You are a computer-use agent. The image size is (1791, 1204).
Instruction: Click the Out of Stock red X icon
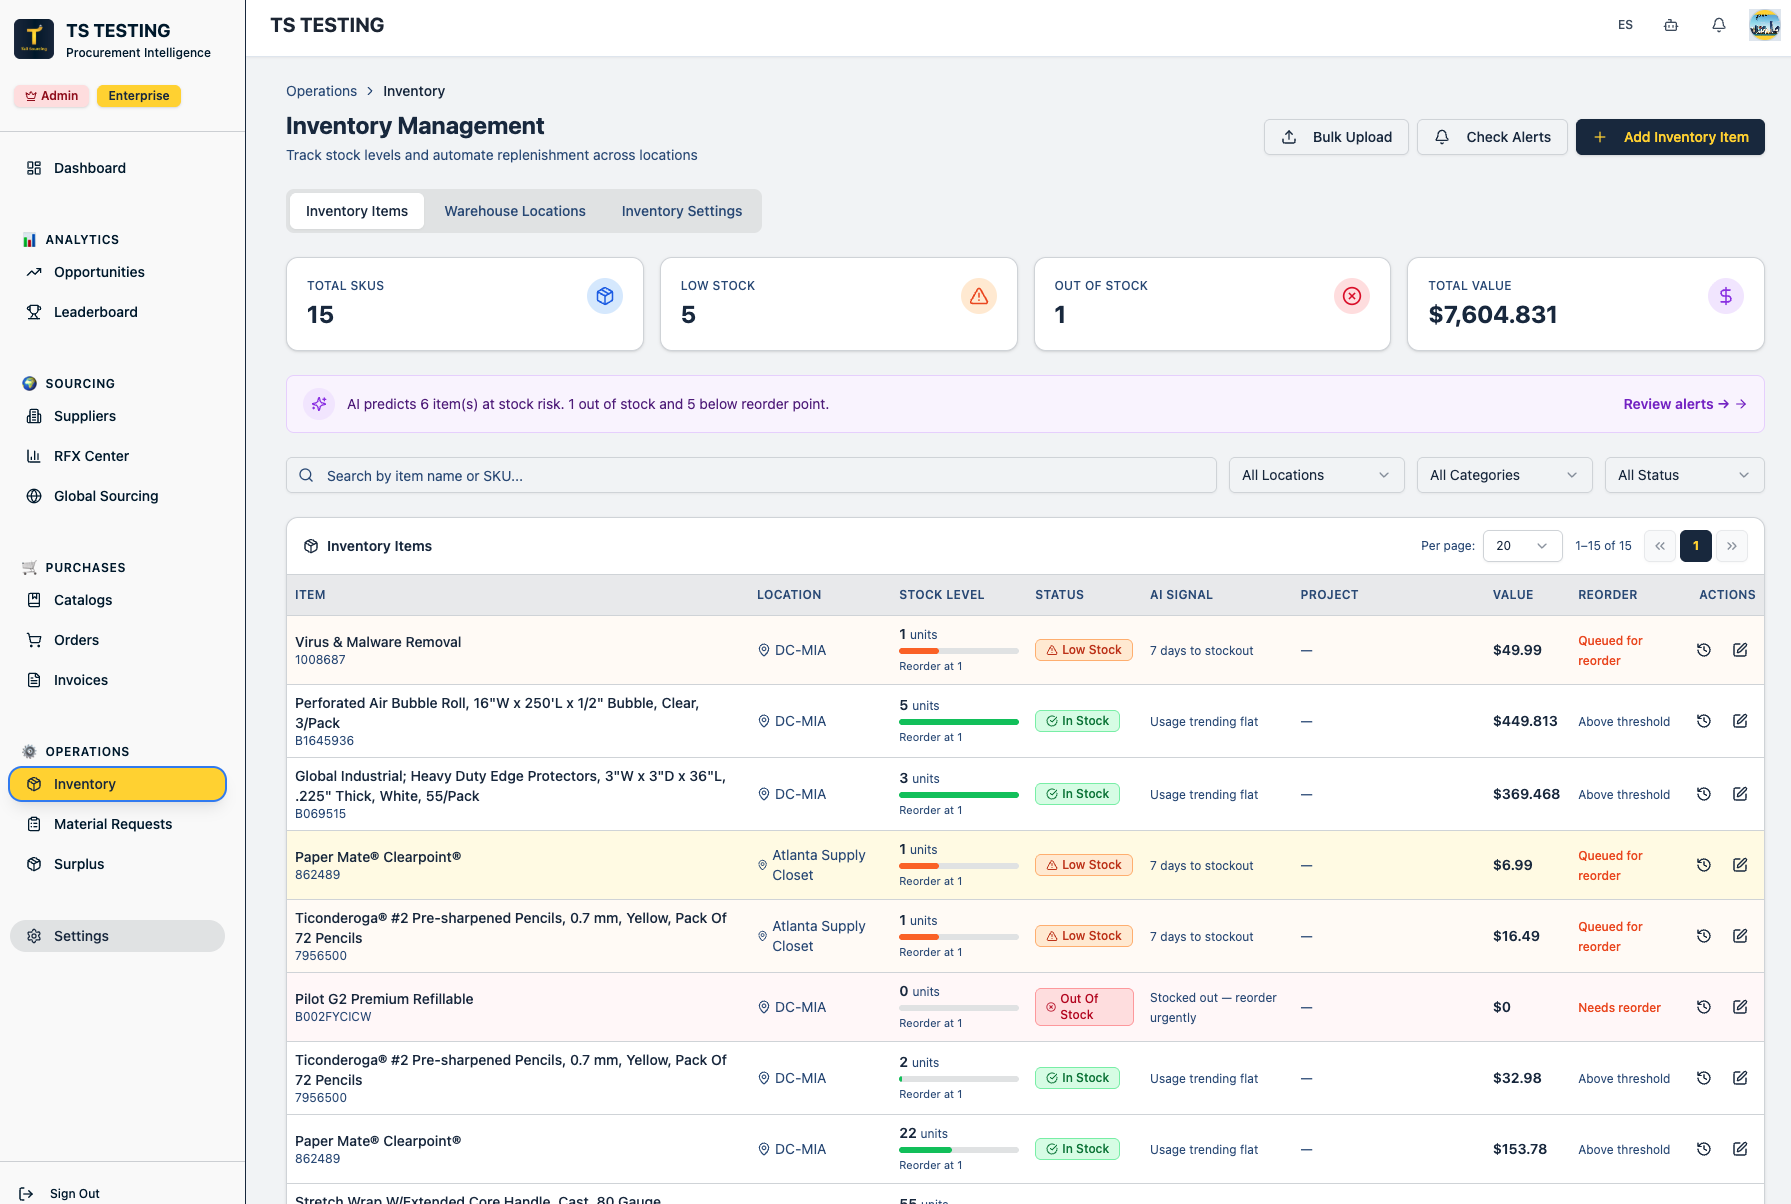[1352, 296]
